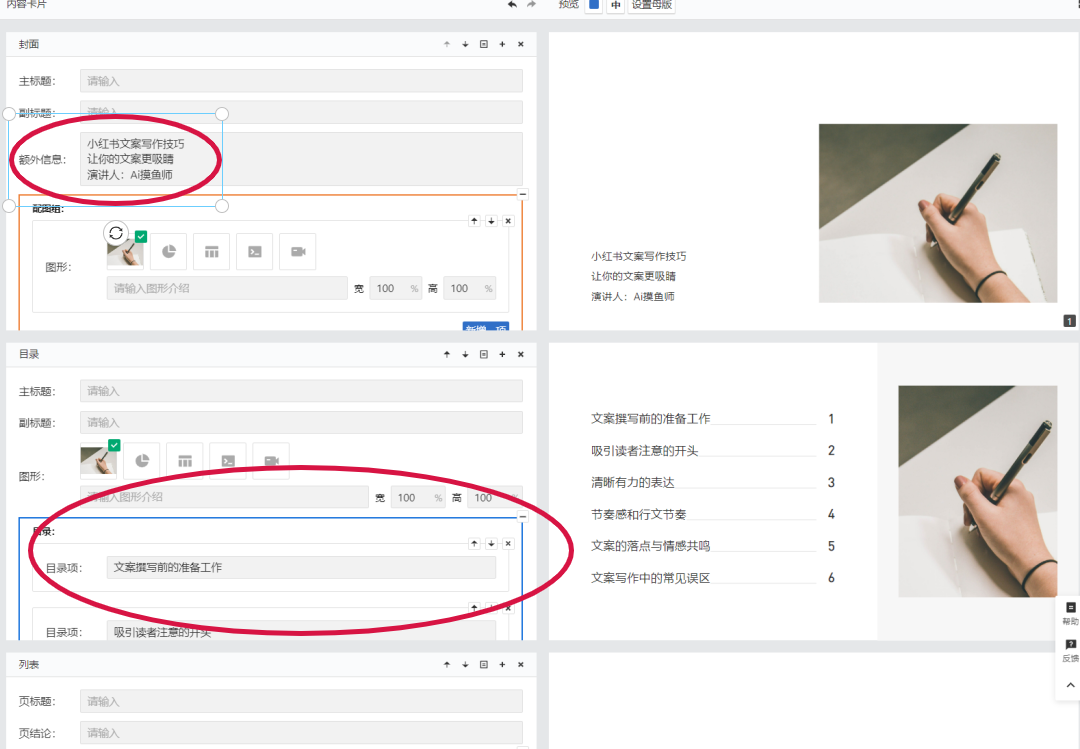Select the video graphic type icon

[x=297, y=251]
